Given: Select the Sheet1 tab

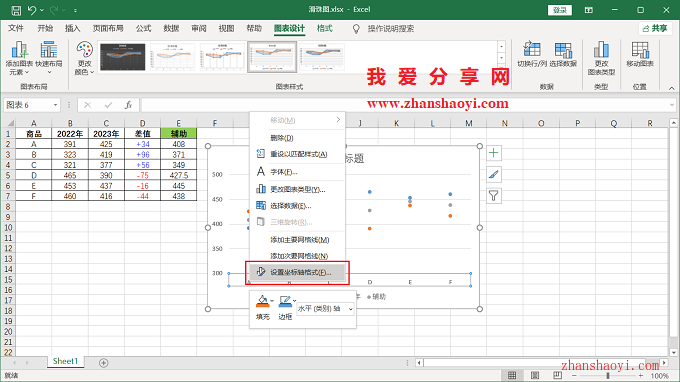Looking at the screenshot, I should pyautogui.click(x=65, y=361).
